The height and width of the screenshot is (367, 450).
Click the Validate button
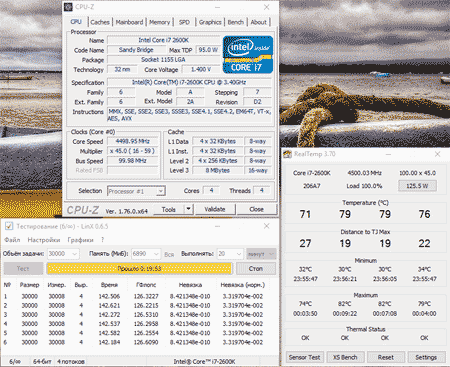[215, 209]
